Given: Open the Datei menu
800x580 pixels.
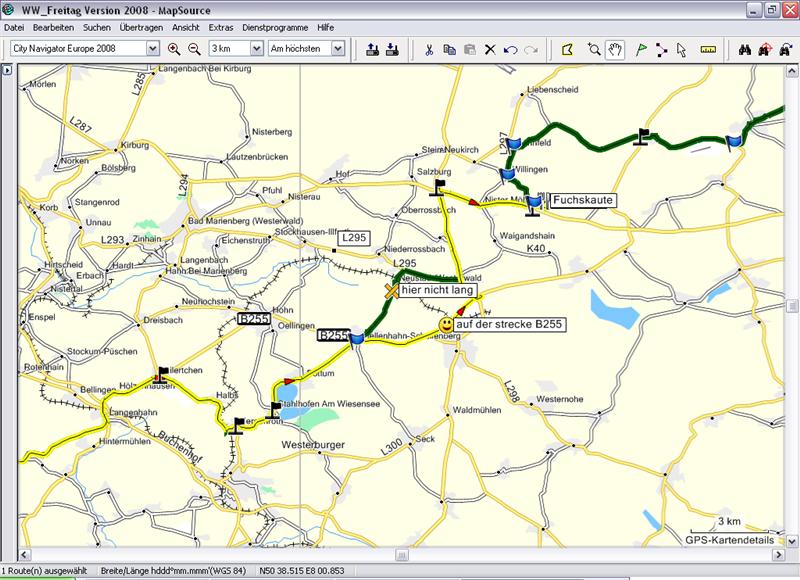Looking at the screenshot, I should (14, 28).
